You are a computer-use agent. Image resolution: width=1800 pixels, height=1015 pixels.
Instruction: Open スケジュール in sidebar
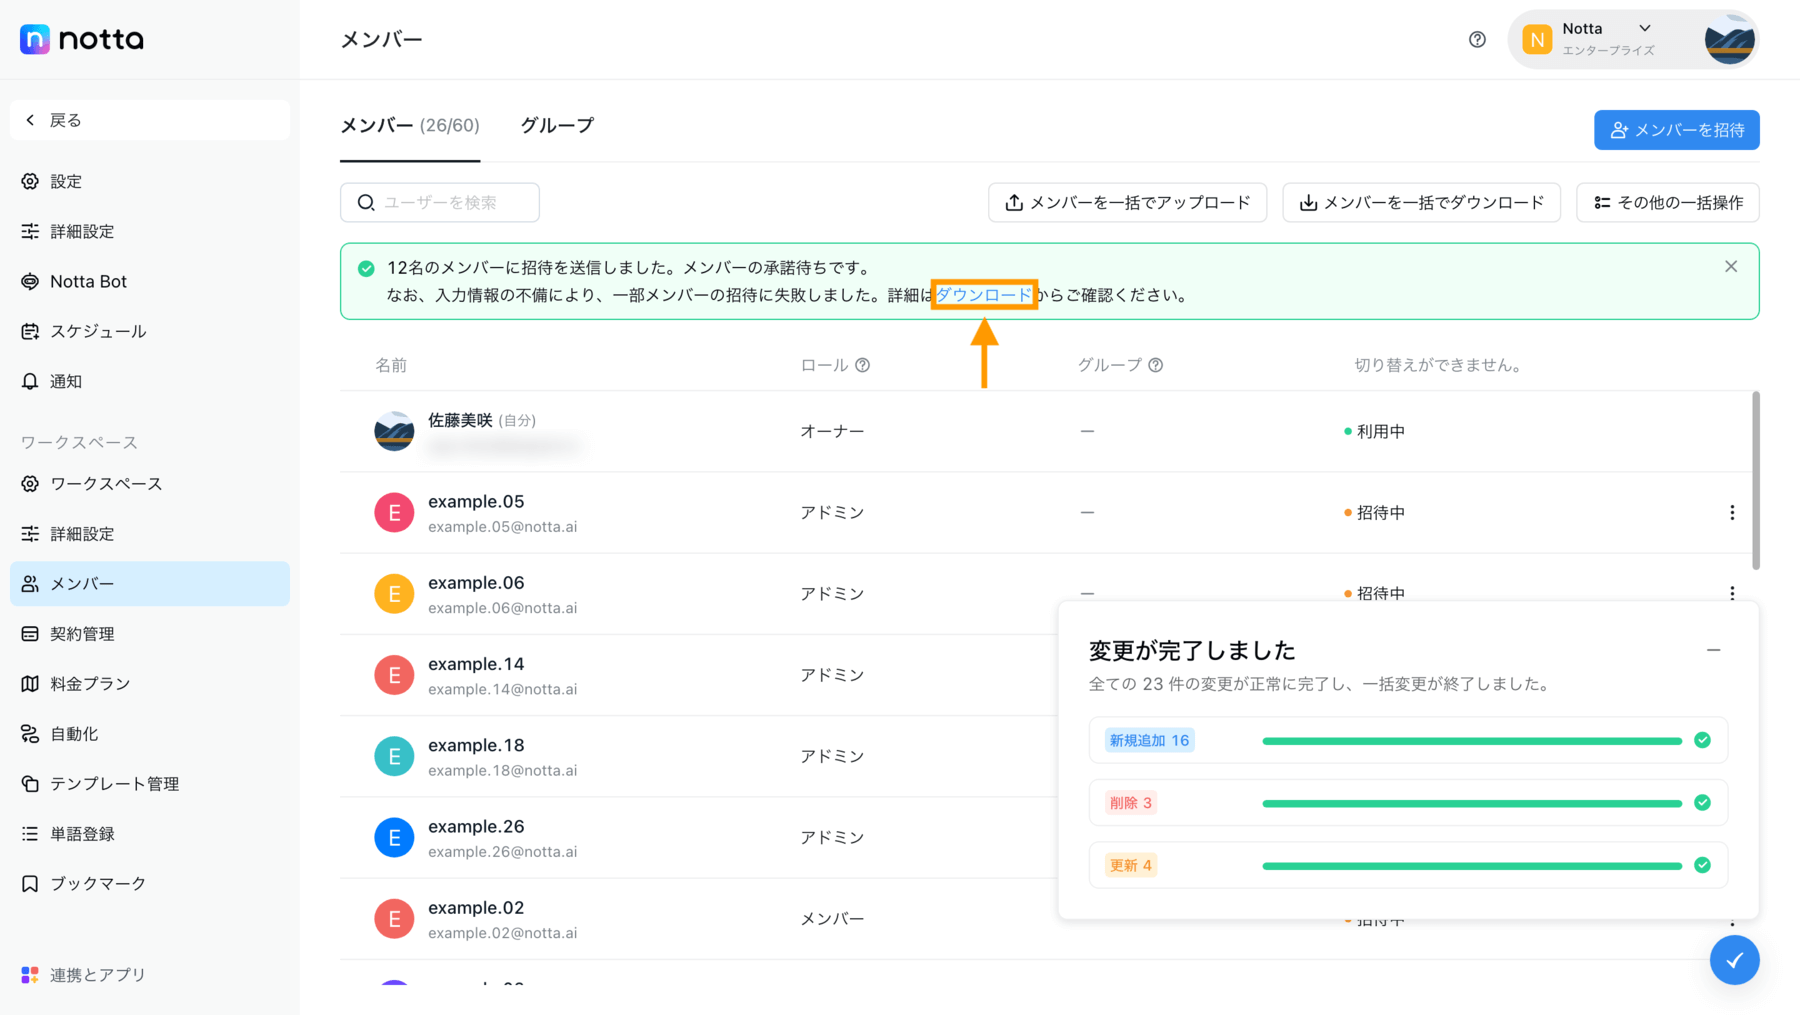pos(150,331)
